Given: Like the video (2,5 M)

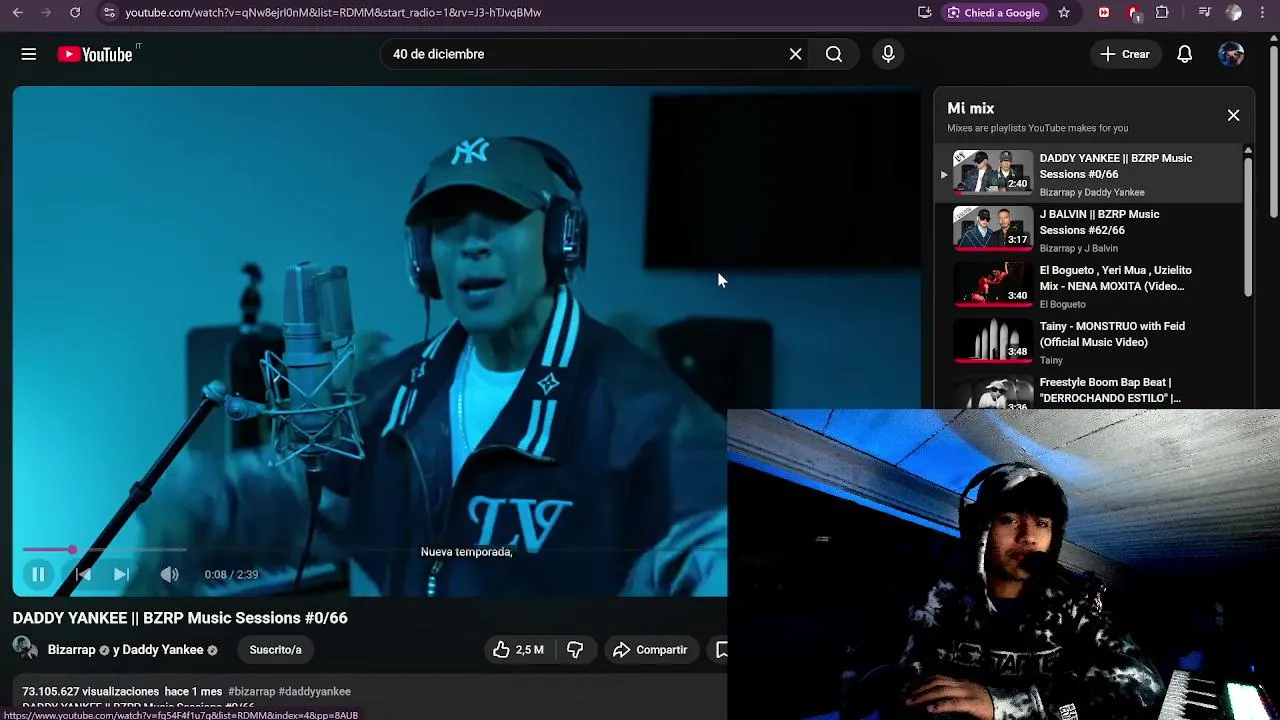Looking at the screenshot, I should (518, 650).
